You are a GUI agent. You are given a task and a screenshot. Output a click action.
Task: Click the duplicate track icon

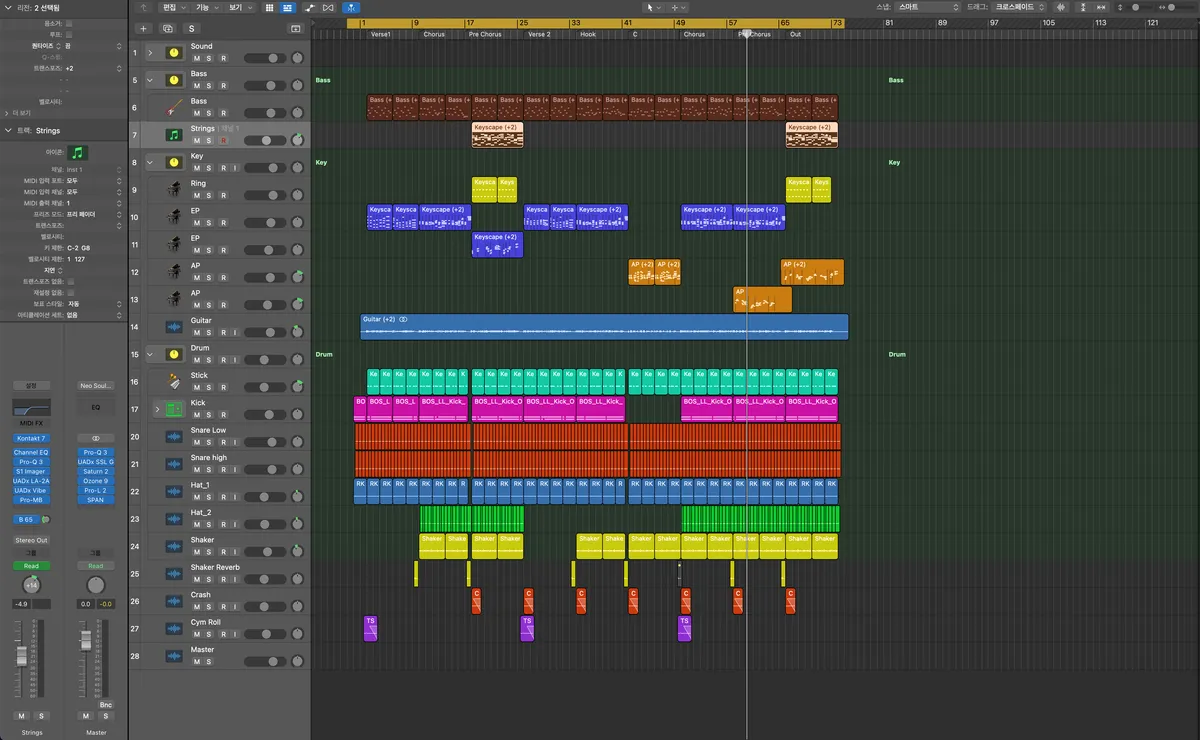click(167, 29)
